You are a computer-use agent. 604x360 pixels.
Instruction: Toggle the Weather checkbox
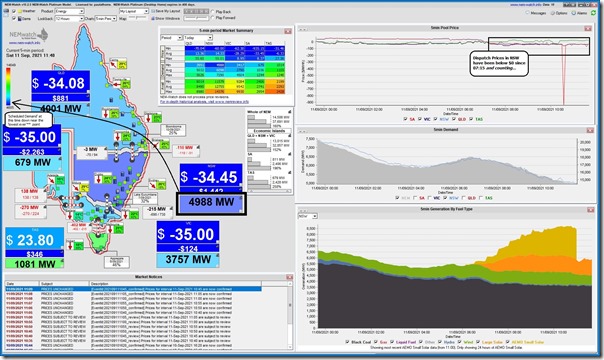tap(14, 11)
